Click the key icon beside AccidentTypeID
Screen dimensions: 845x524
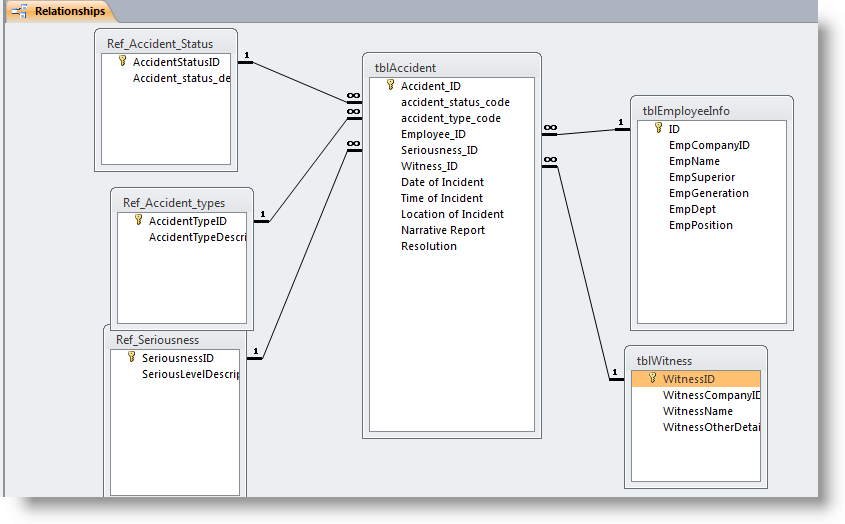[x=138, y=220]
